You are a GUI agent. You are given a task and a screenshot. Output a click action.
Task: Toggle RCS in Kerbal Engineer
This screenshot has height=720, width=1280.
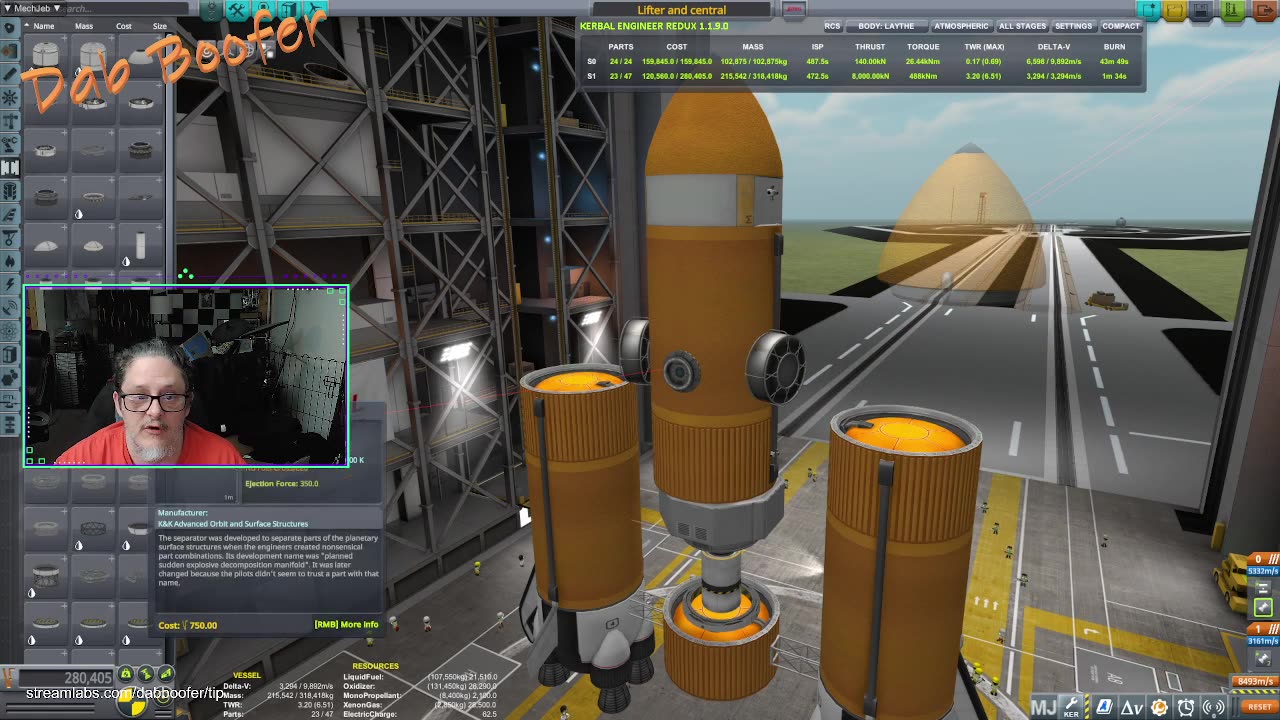point(832,26)
